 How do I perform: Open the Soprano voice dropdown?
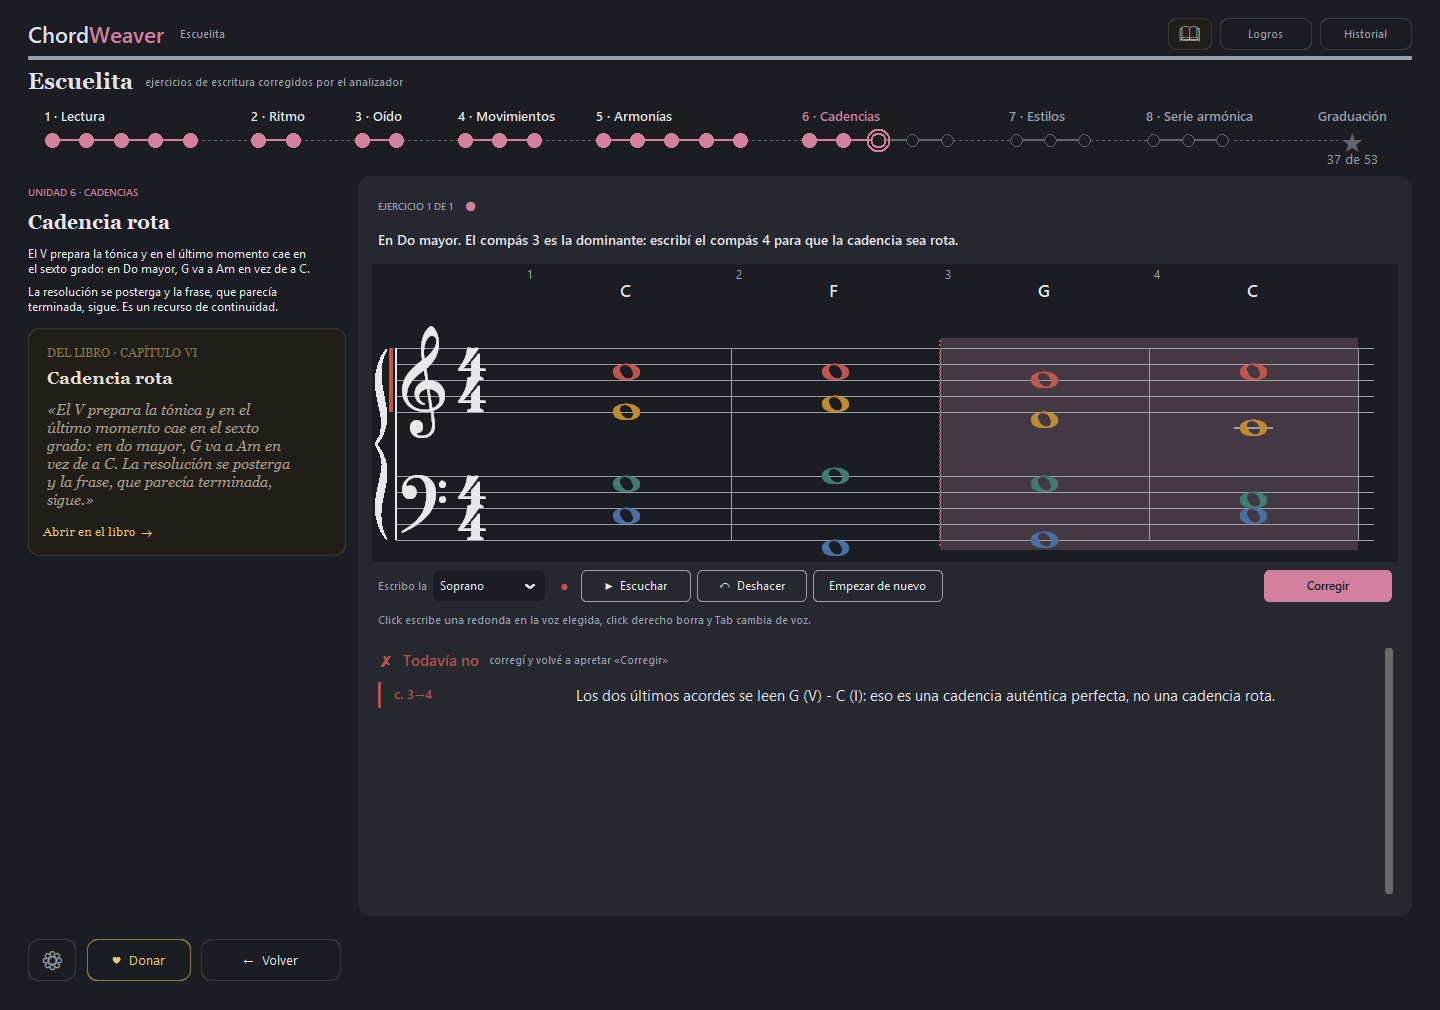tap(488, 586)
